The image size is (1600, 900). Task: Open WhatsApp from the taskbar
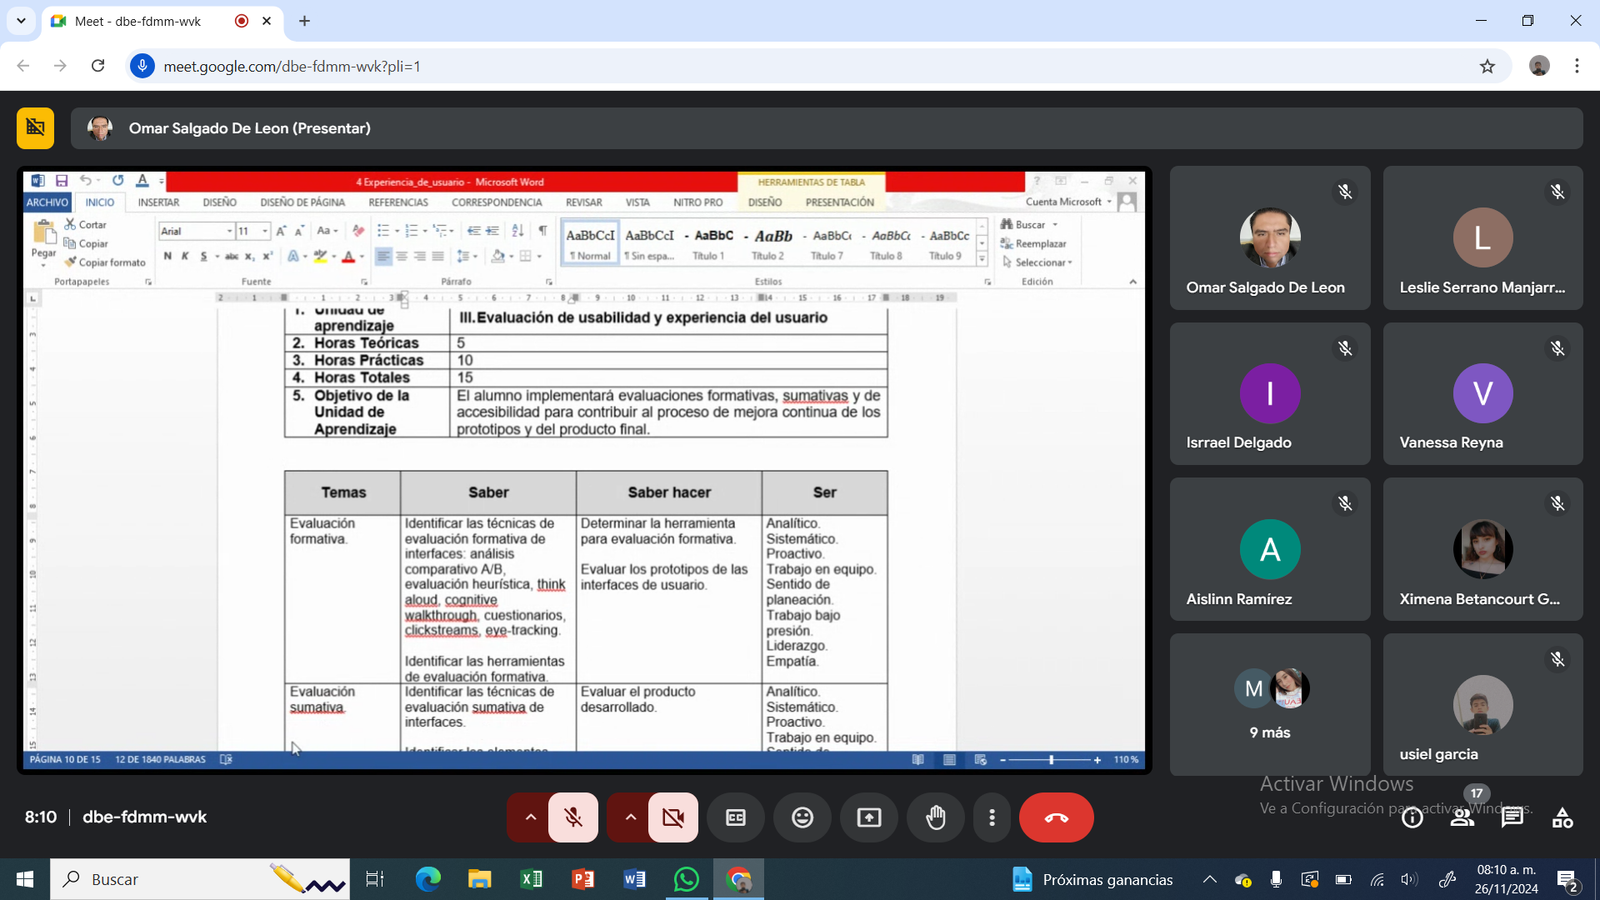[686, 879]
